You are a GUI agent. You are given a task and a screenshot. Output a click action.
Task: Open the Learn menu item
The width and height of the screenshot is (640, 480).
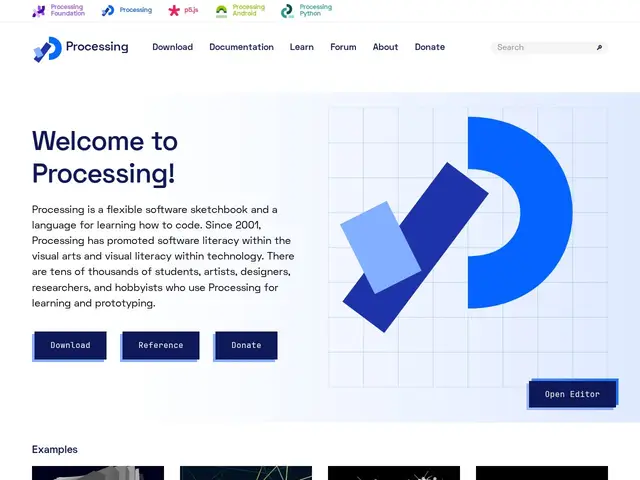coord(302,47)
